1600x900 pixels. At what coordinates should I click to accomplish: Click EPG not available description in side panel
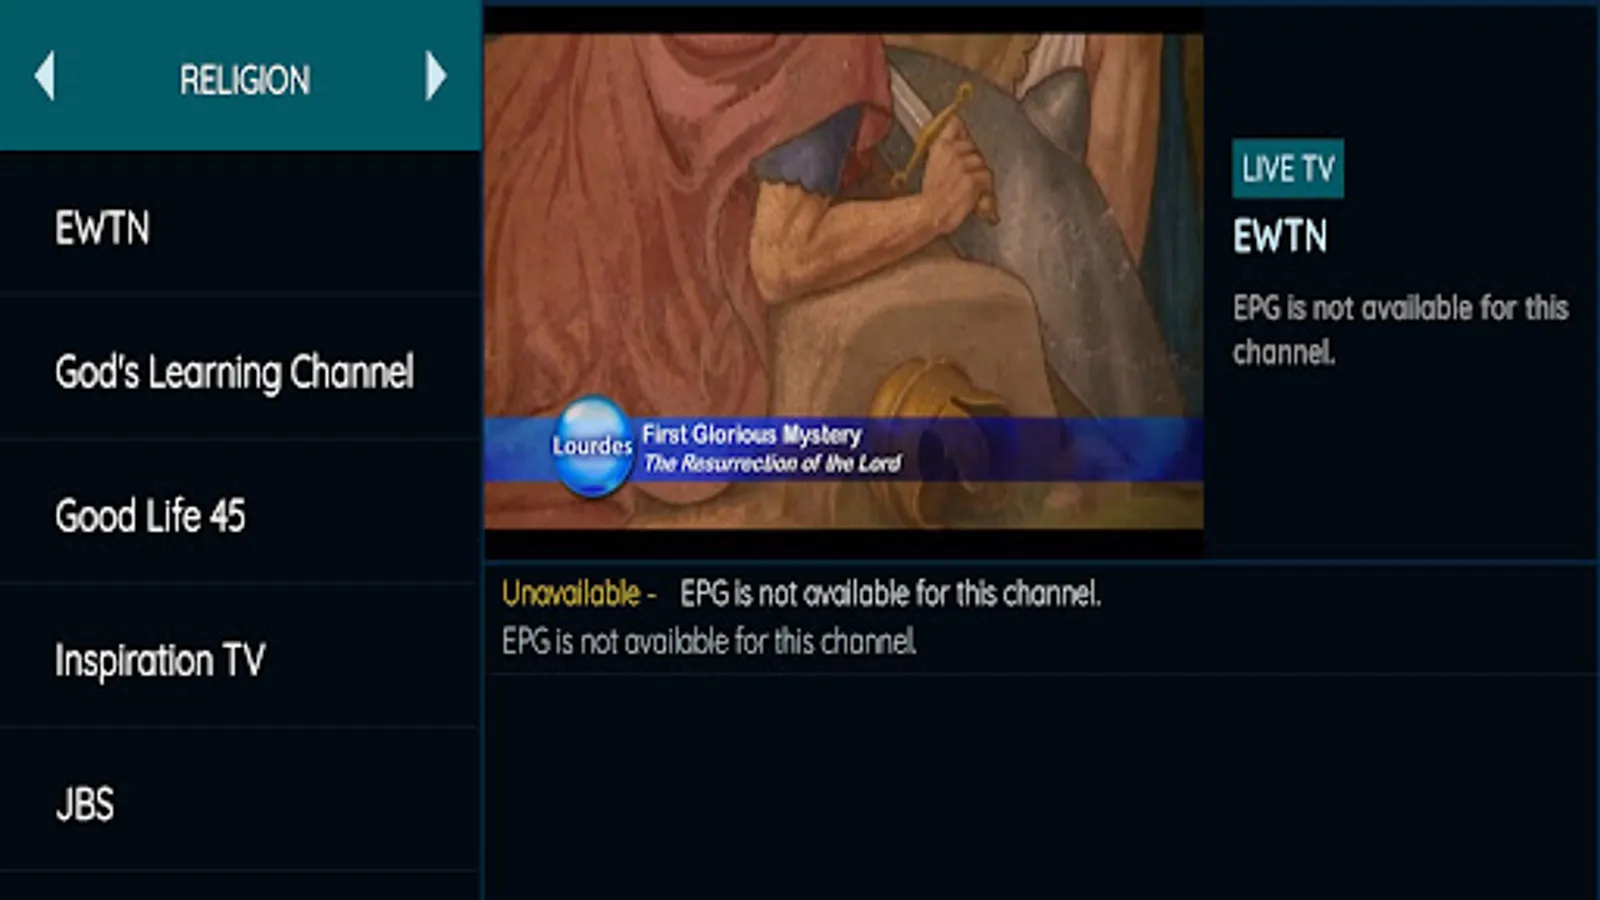(1400, 329)
